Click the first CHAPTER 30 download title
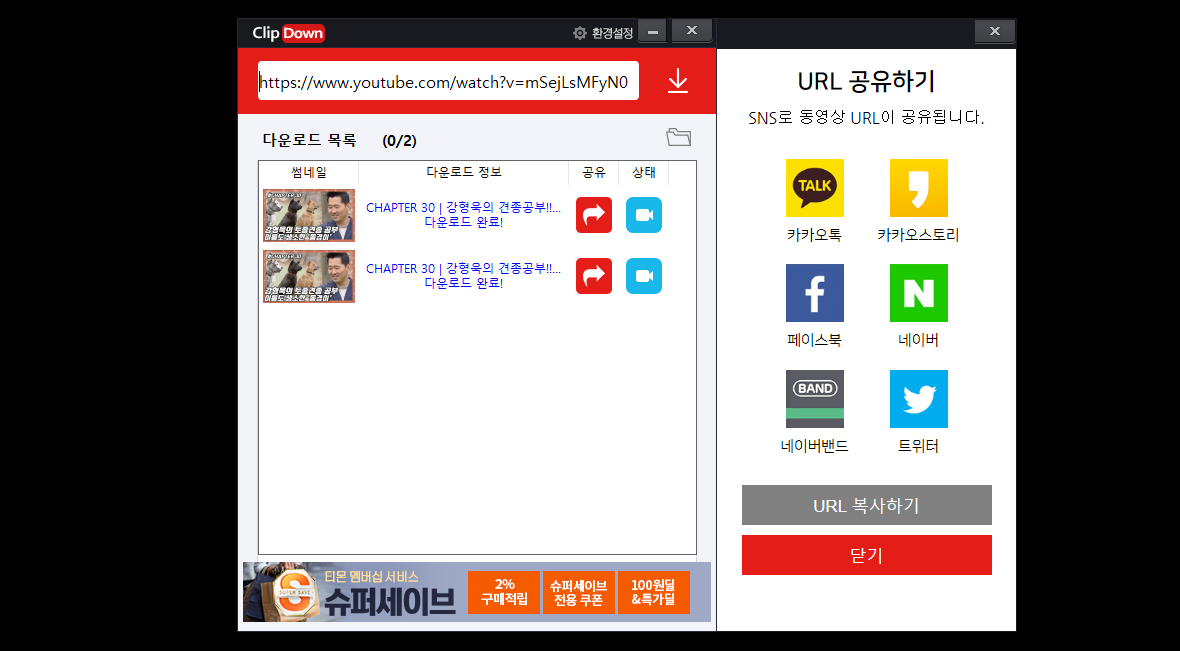Screen dimensions: 1180x651 (x=464, y=208)
